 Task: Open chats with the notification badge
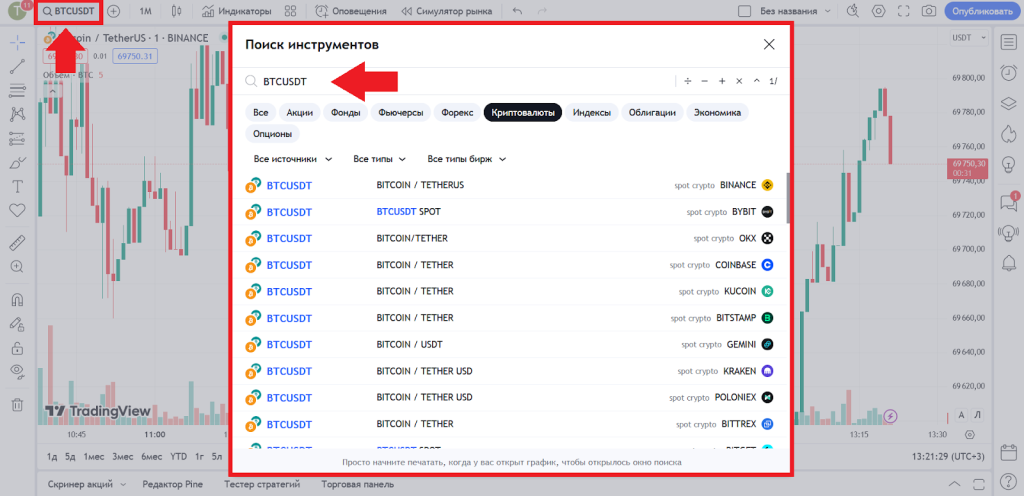coord(1008,202)
